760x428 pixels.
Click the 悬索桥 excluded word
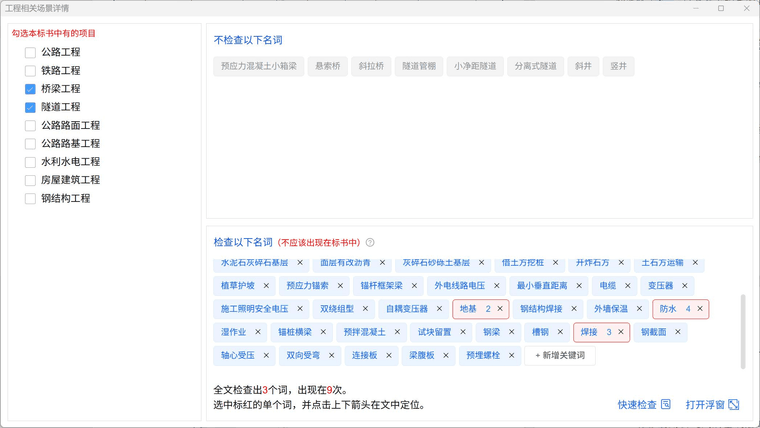coord(328,66)
